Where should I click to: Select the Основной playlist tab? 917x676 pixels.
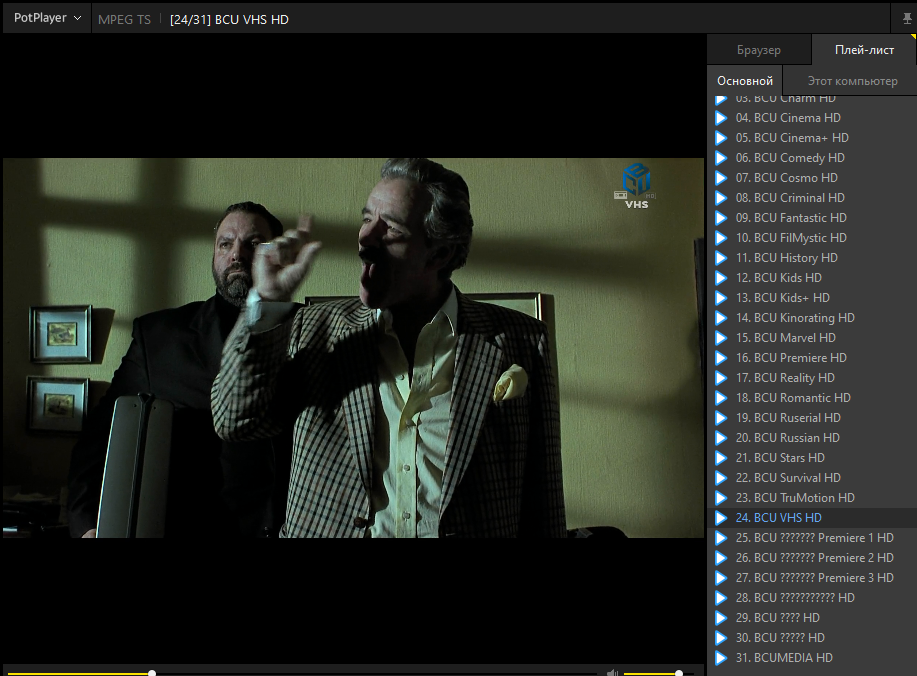(x=744, y=81)
